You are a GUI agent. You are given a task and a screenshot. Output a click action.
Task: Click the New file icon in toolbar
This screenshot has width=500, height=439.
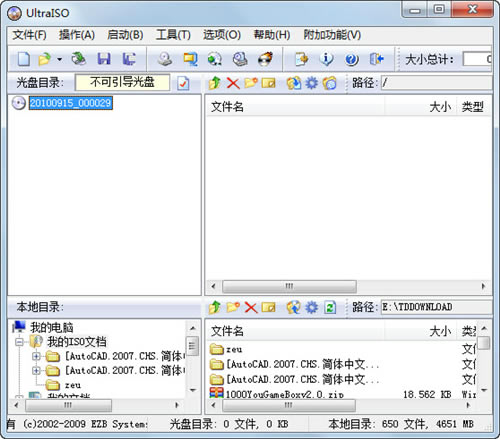coord(24,59)
